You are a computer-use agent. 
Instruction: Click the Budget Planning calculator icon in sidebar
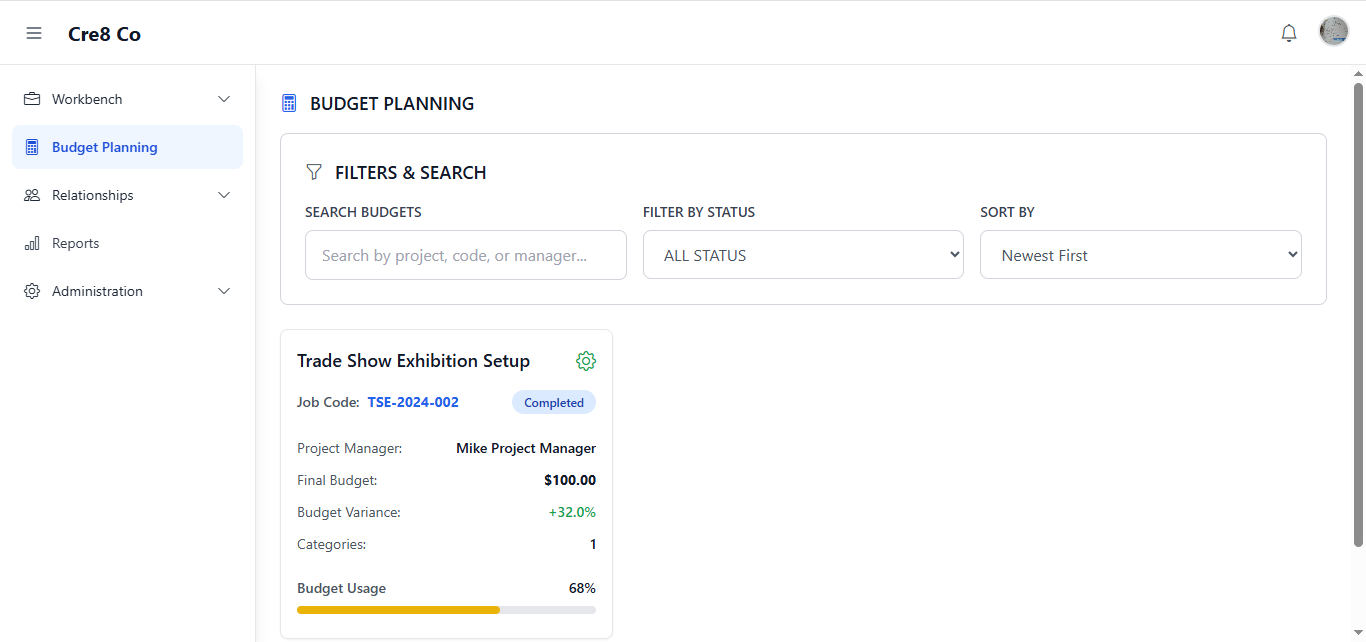[x=32, y=147]
